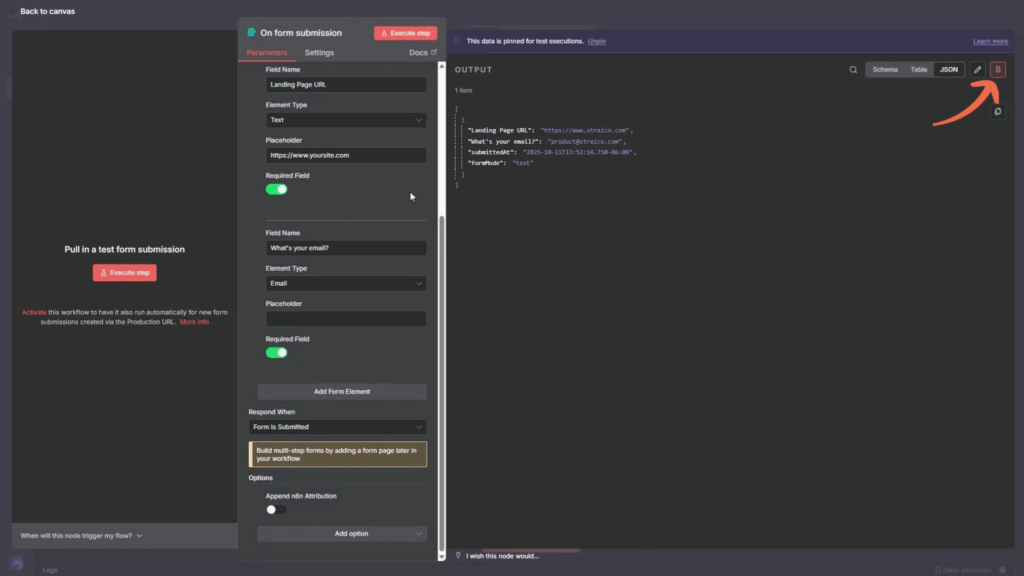Viewport: 1024px width, 576px height.
Task: Open Respond When dropdown set to Form Is Submitted
Action: click(x=337, y=427)
